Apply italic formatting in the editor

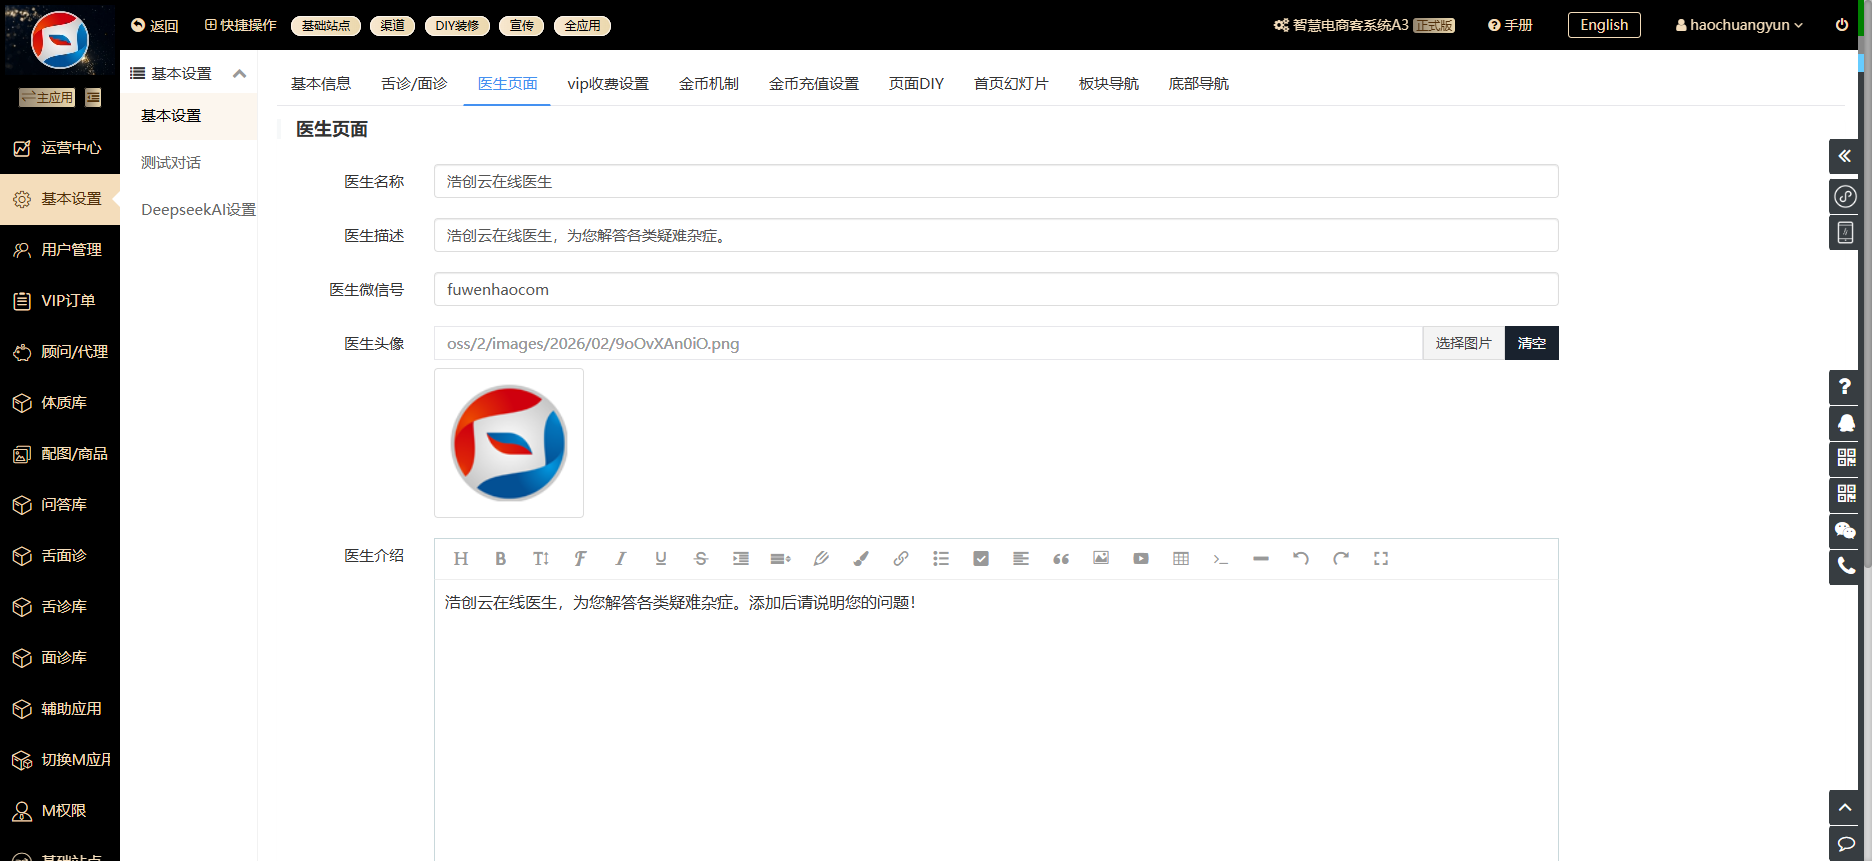(621, 559)
